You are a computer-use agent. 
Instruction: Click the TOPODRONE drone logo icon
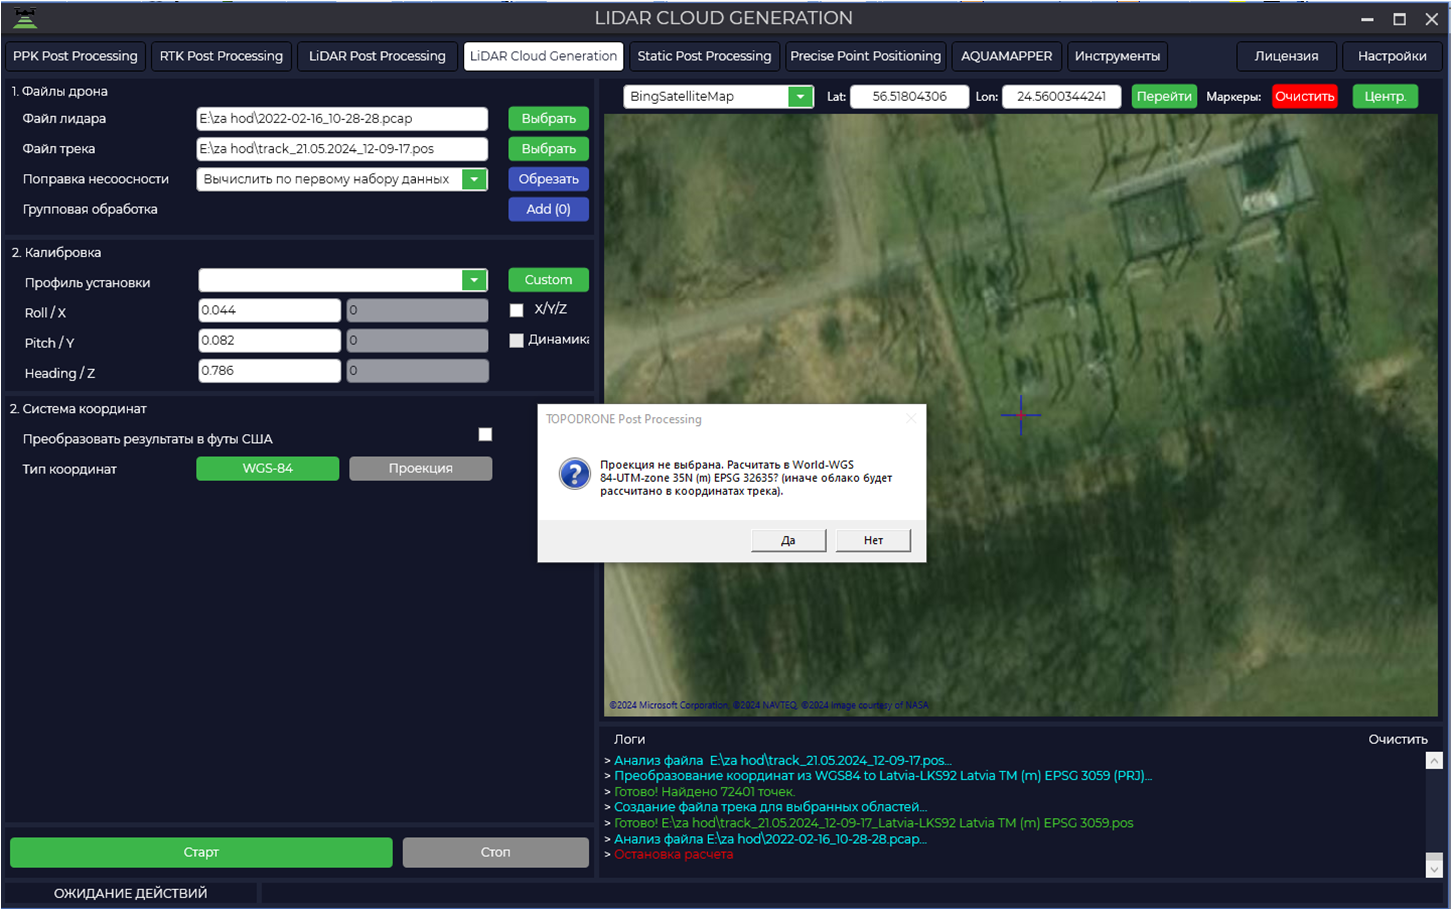tap(25, 17)
